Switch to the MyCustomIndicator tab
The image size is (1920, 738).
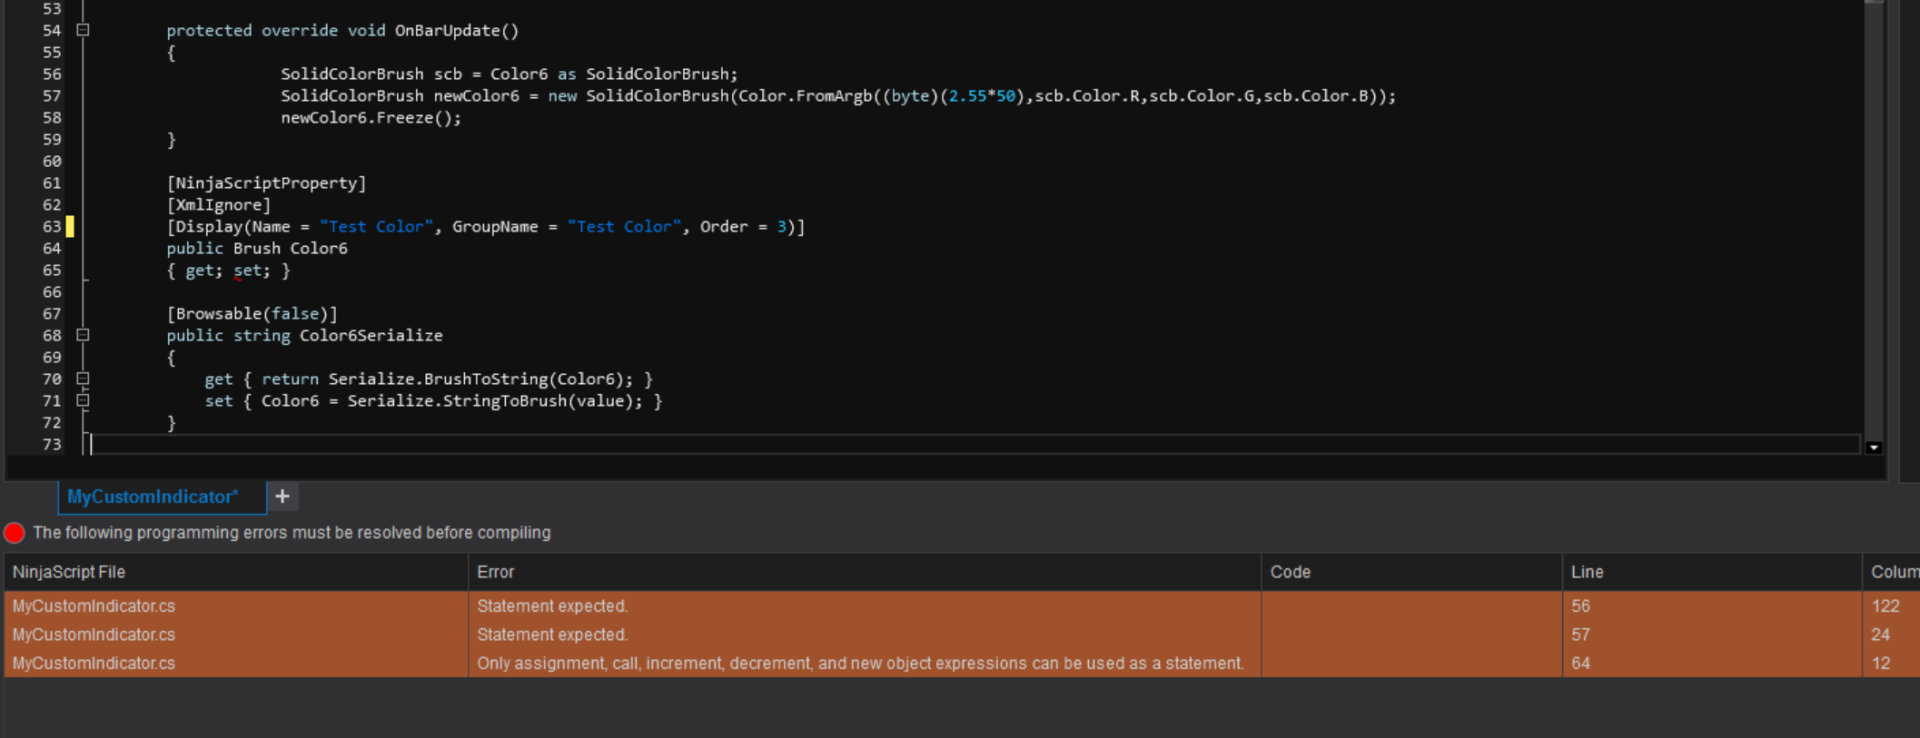pyautogui.click(x=153, y=497)
